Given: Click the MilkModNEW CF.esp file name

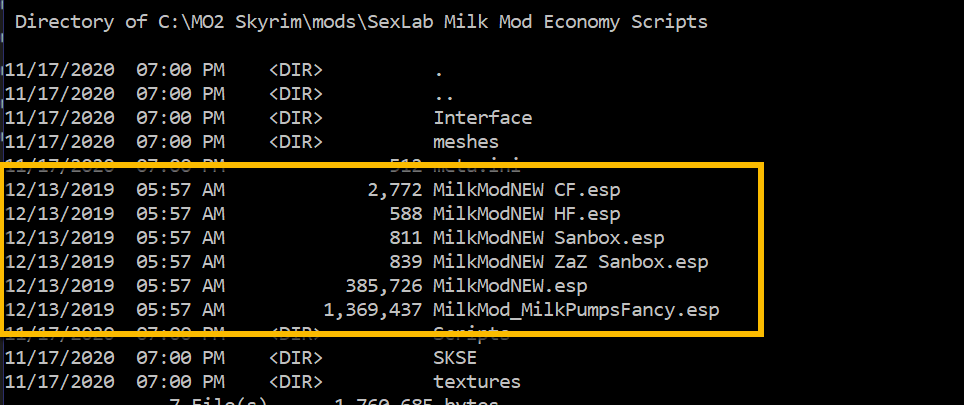Looking at the screenshot, I should (x=527, y=190).
